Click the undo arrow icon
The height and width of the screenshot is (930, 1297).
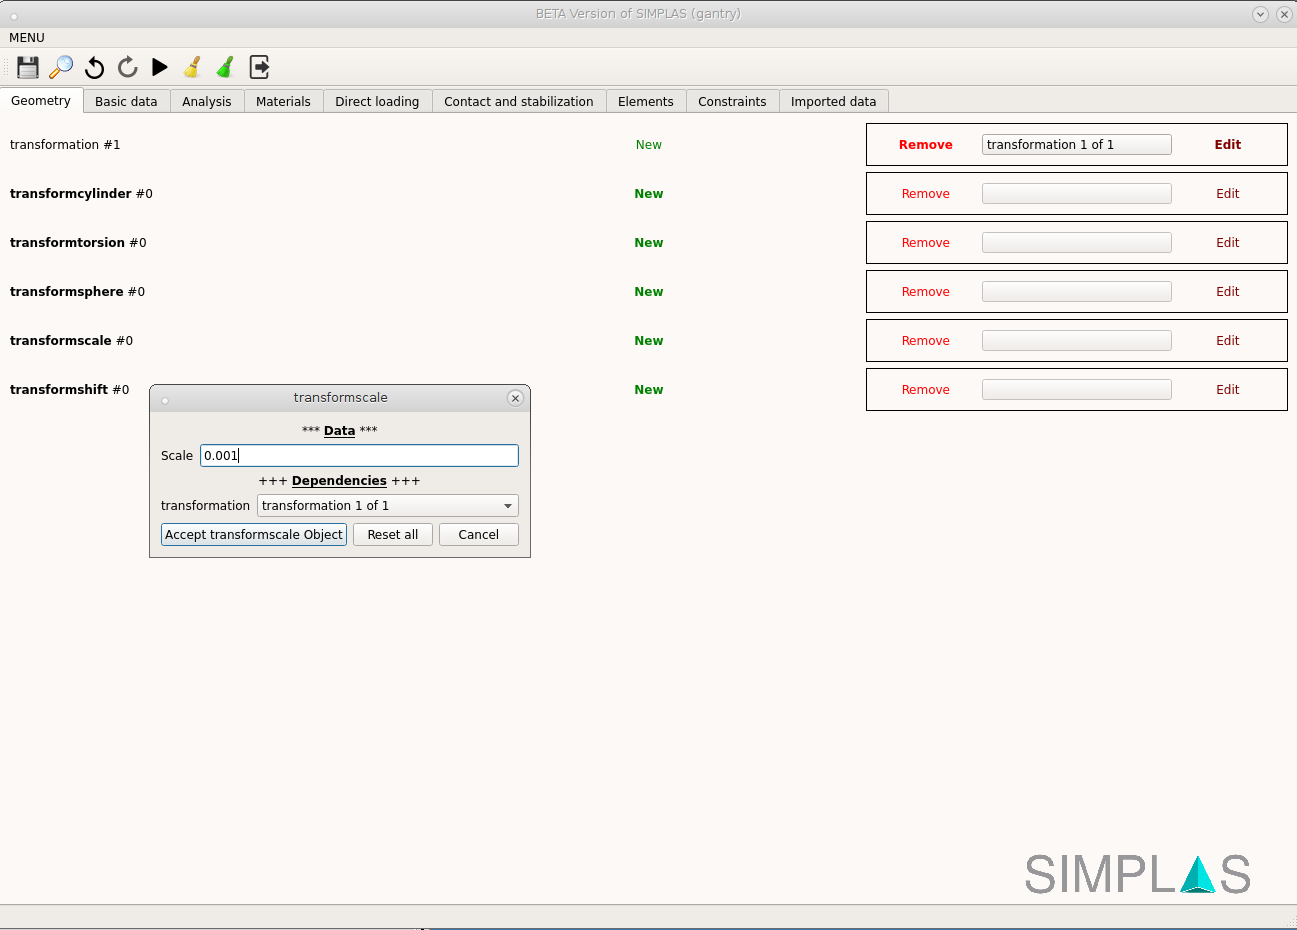click(94, 67)
